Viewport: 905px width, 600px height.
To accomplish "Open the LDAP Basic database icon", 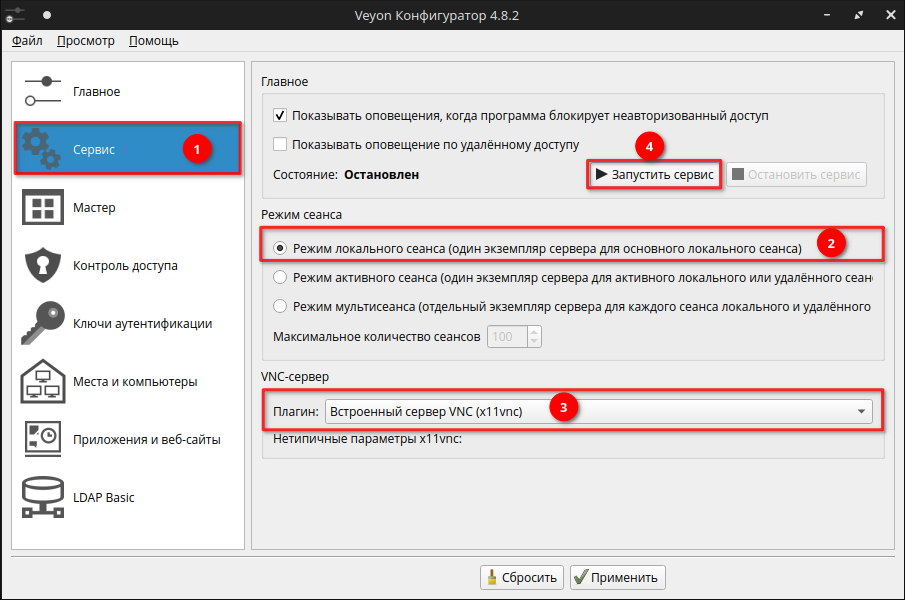I will (43, 497).
